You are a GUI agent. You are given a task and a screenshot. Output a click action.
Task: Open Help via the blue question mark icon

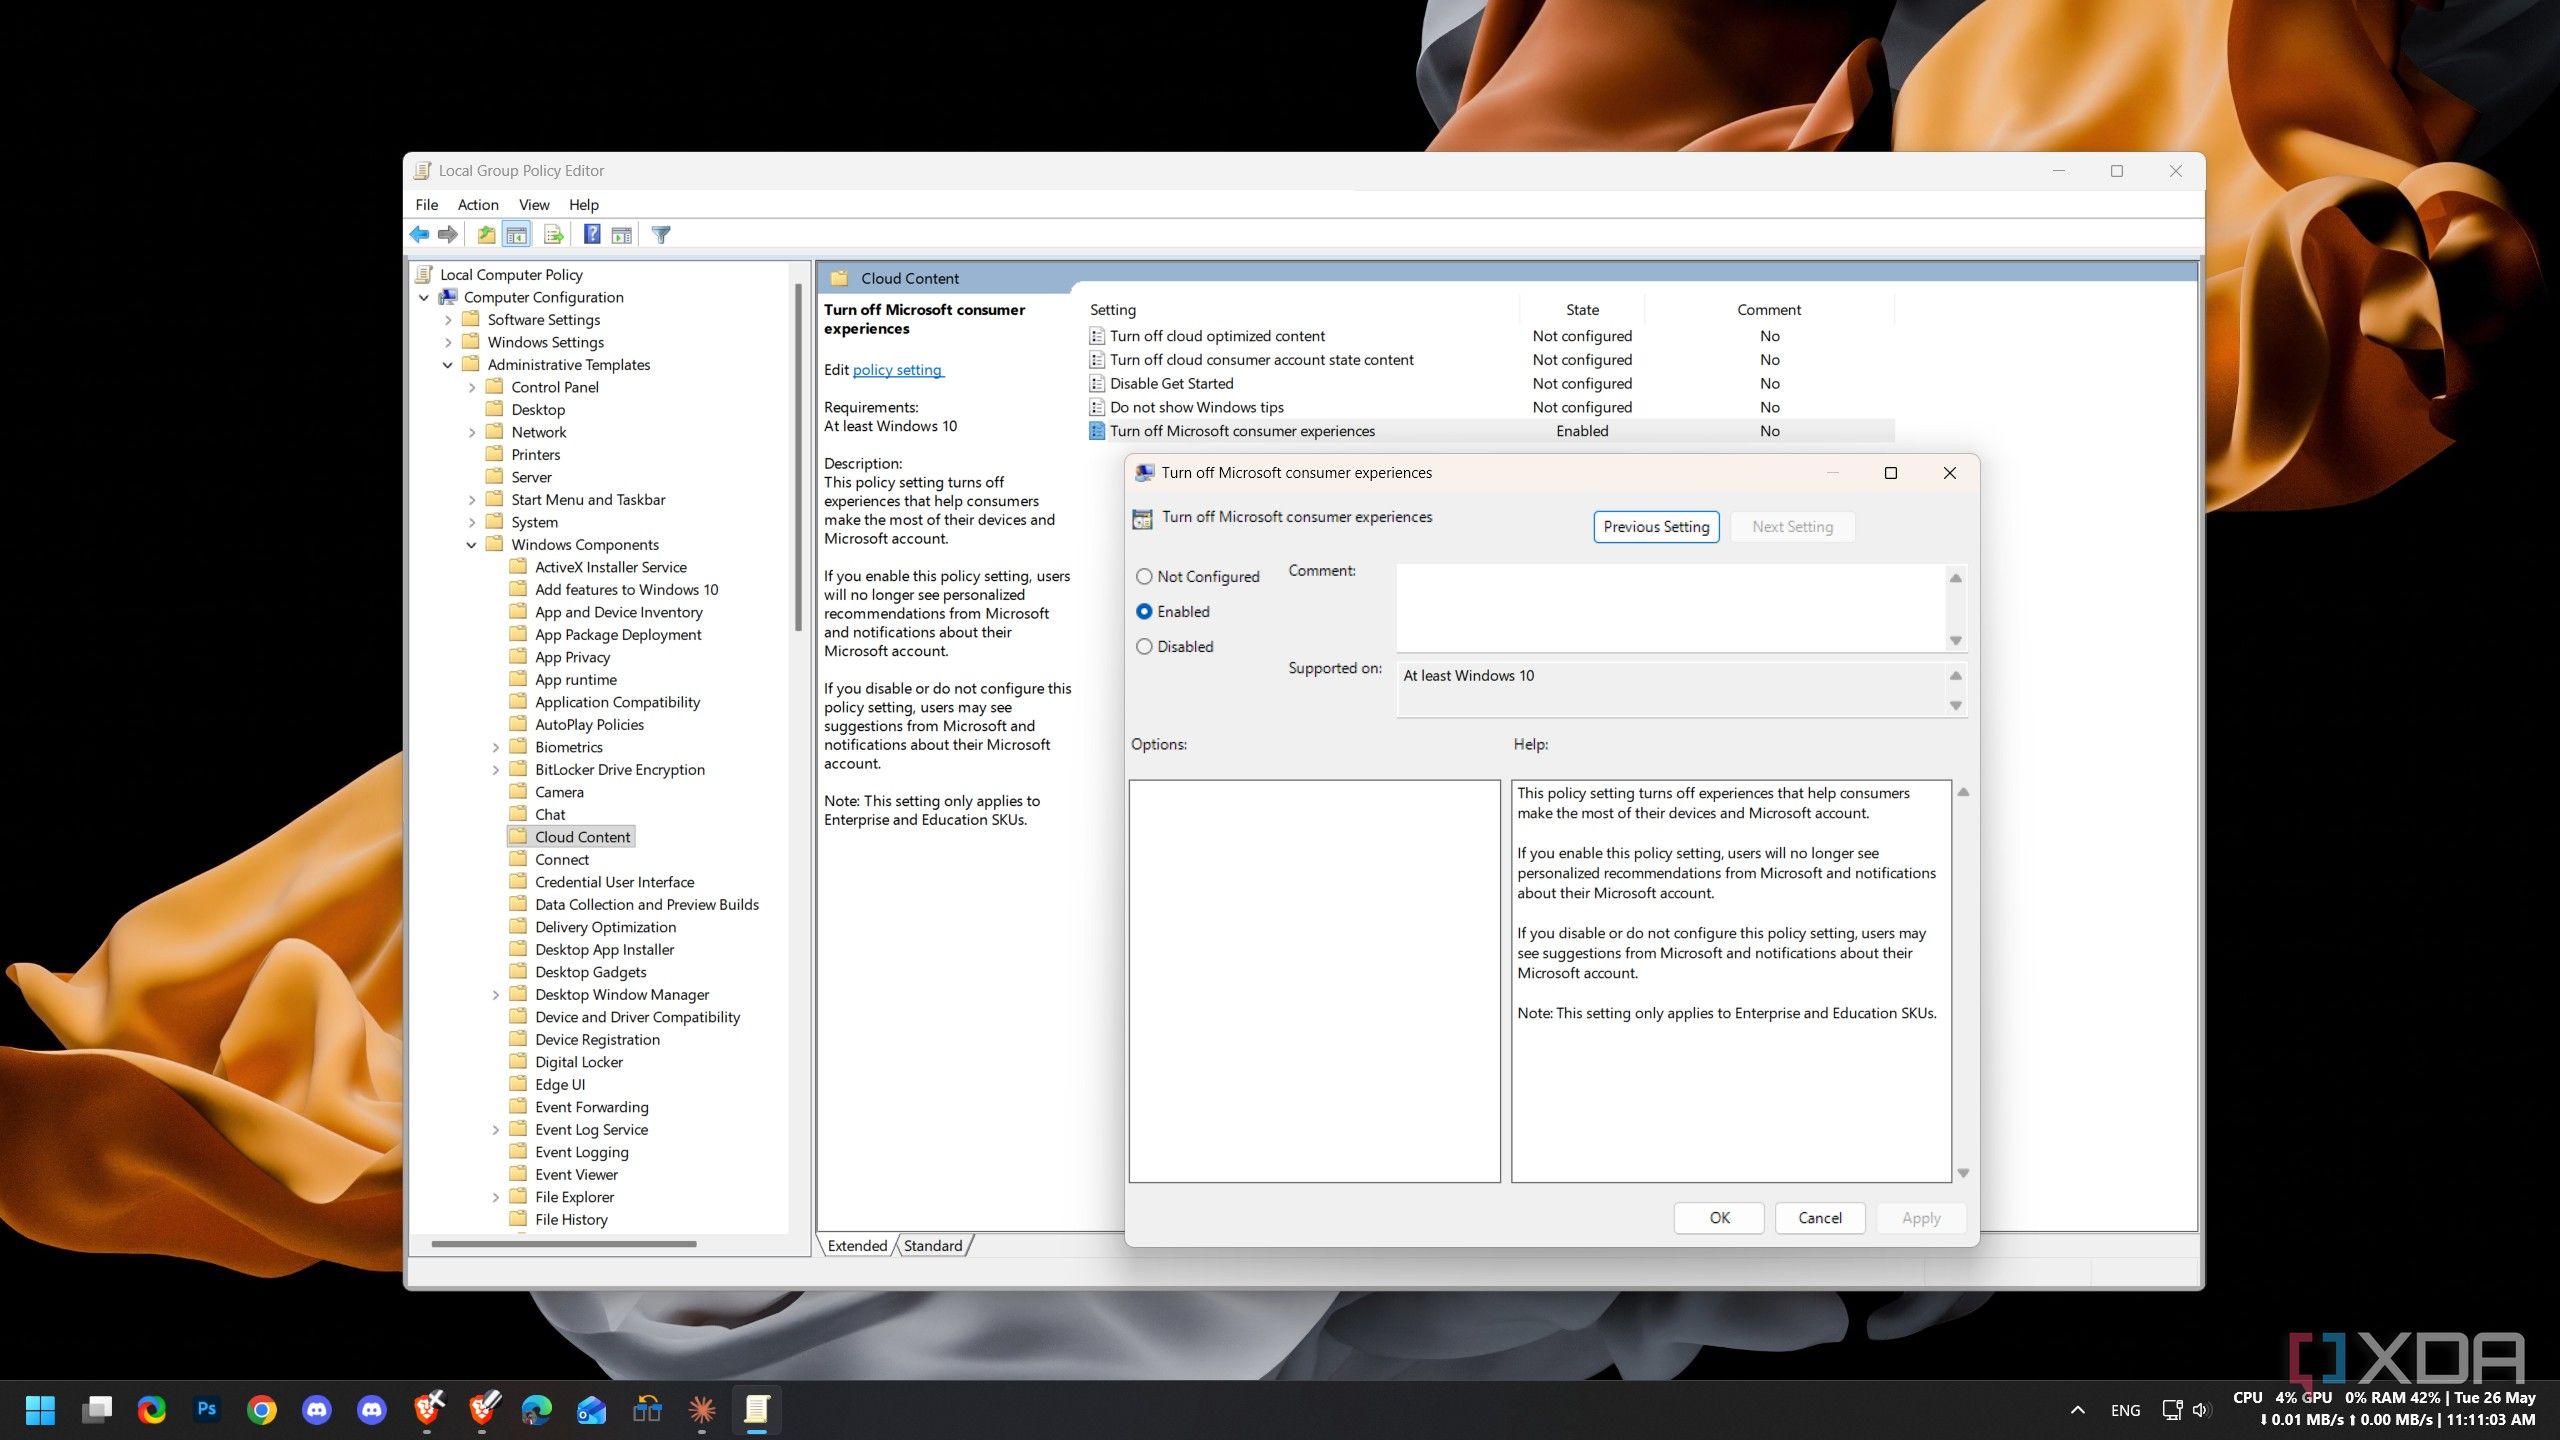coord(592,234)
